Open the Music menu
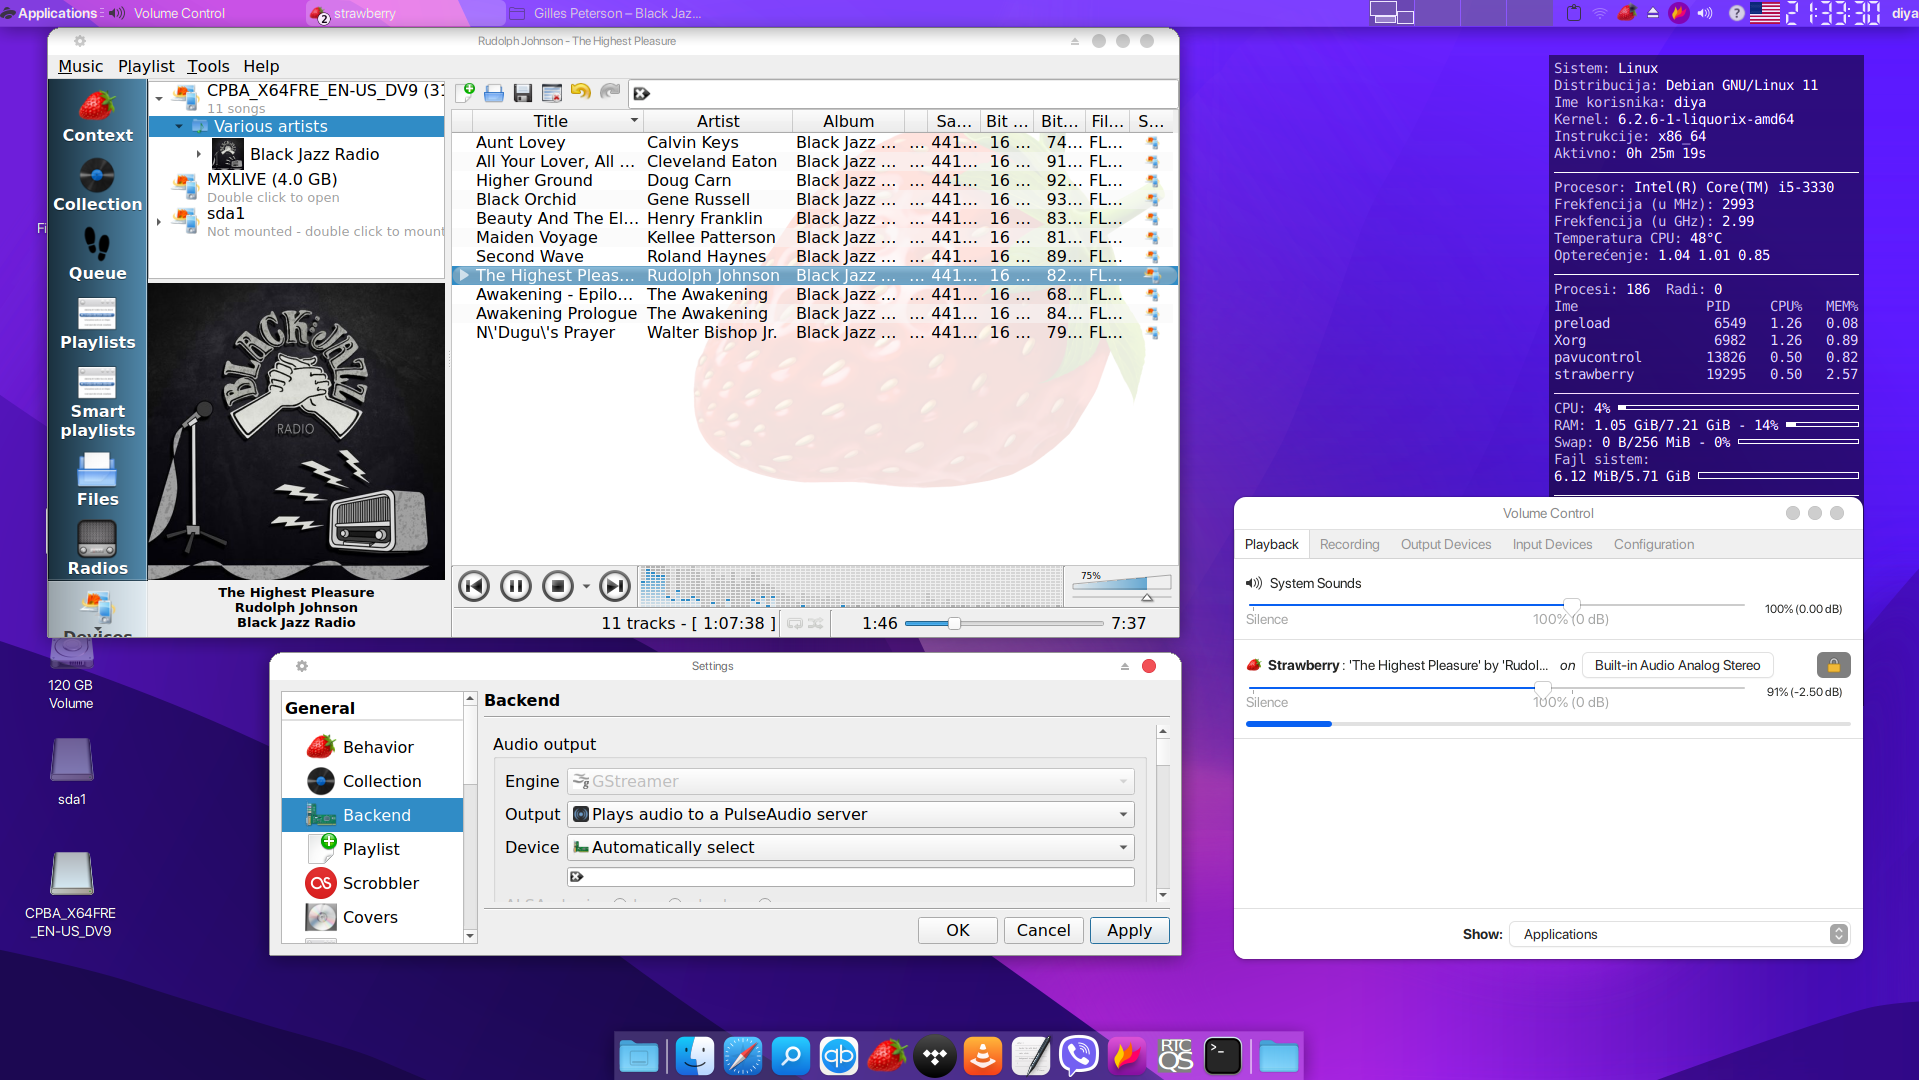This screenshot has width=1919, height=1080. point(80,66)
